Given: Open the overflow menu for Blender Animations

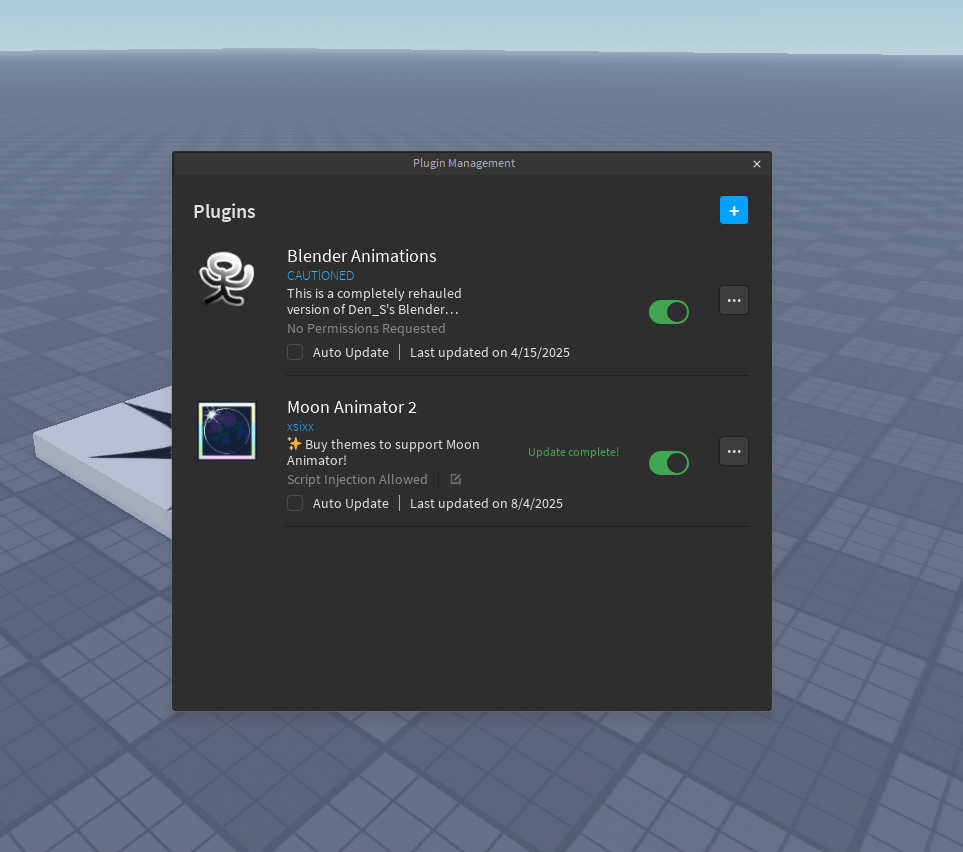Looking at the screenshot, I should coord(733,300).
